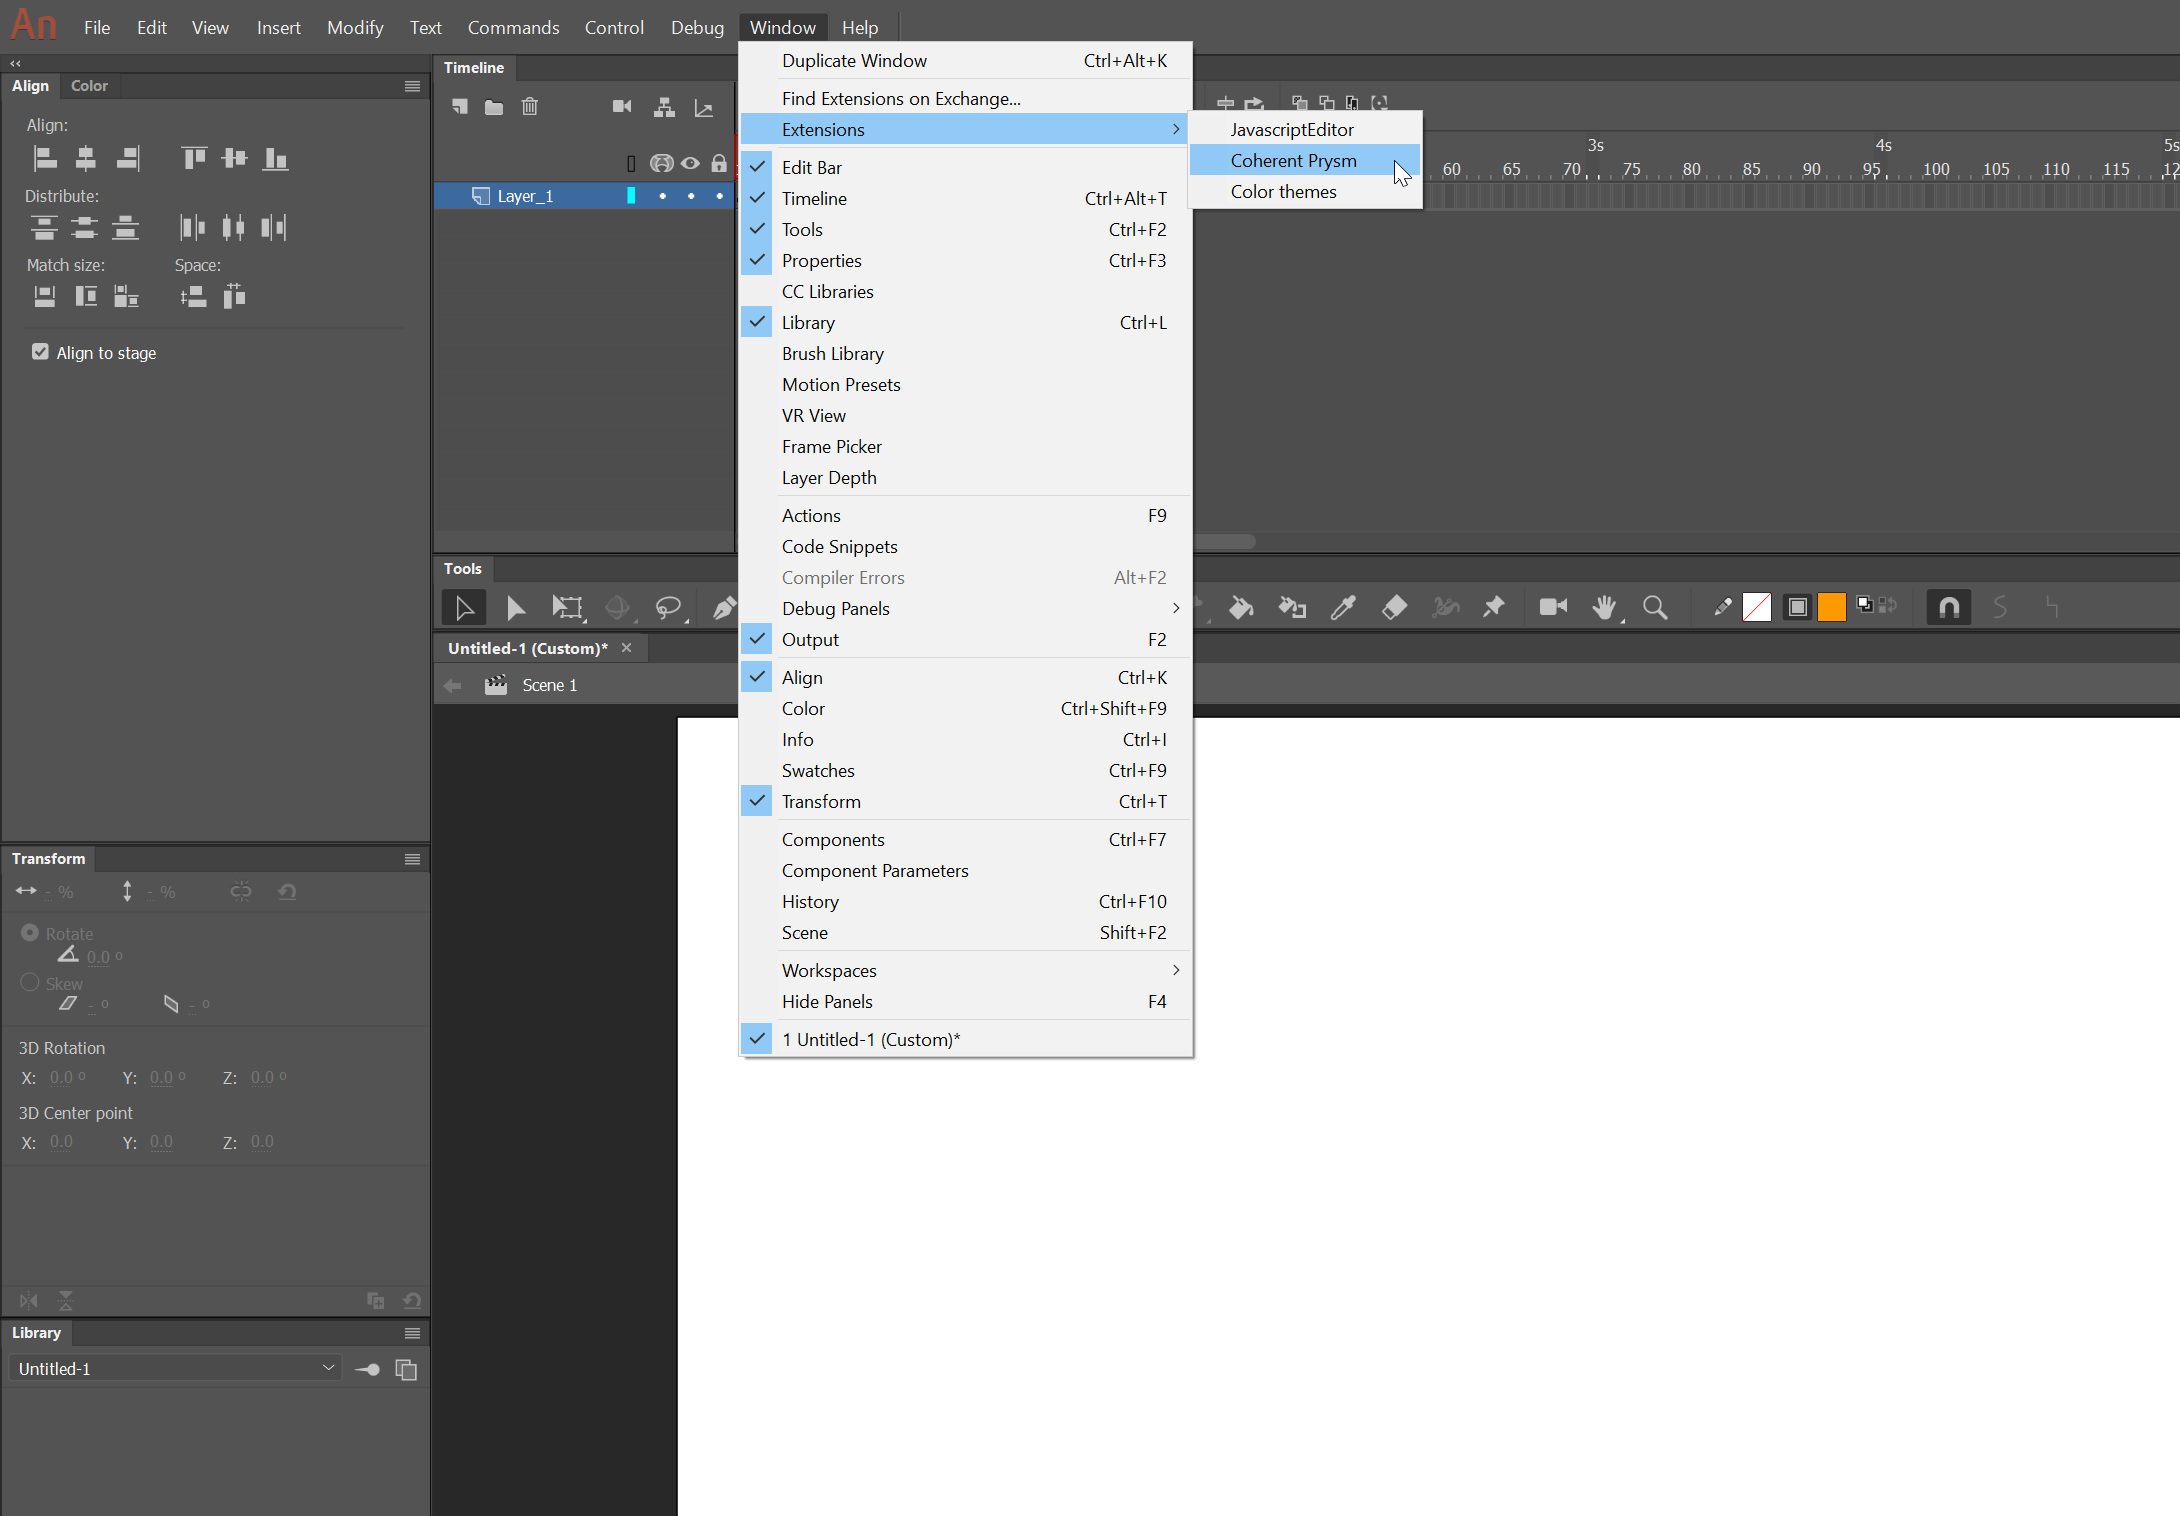Select the Hand tool
2180x1516 pixels.
pyautogui.click(x=1604, y=607)
